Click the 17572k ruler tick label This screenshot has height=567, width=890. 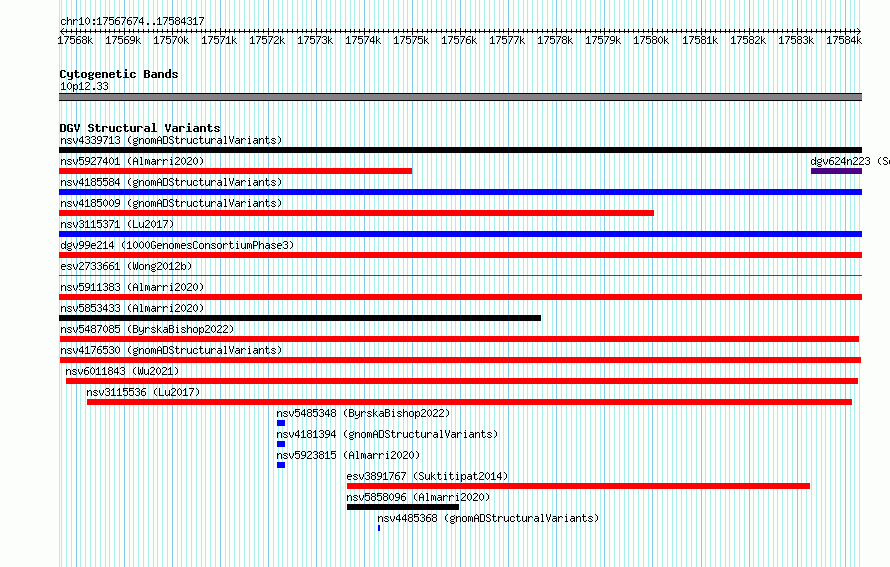click(267, 40)
